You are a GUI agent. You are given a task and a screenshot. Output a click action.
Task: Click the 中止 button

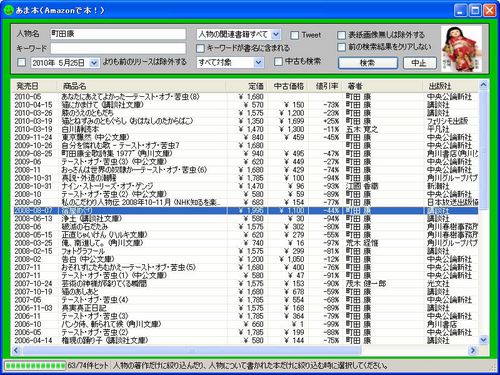[419, 63]
